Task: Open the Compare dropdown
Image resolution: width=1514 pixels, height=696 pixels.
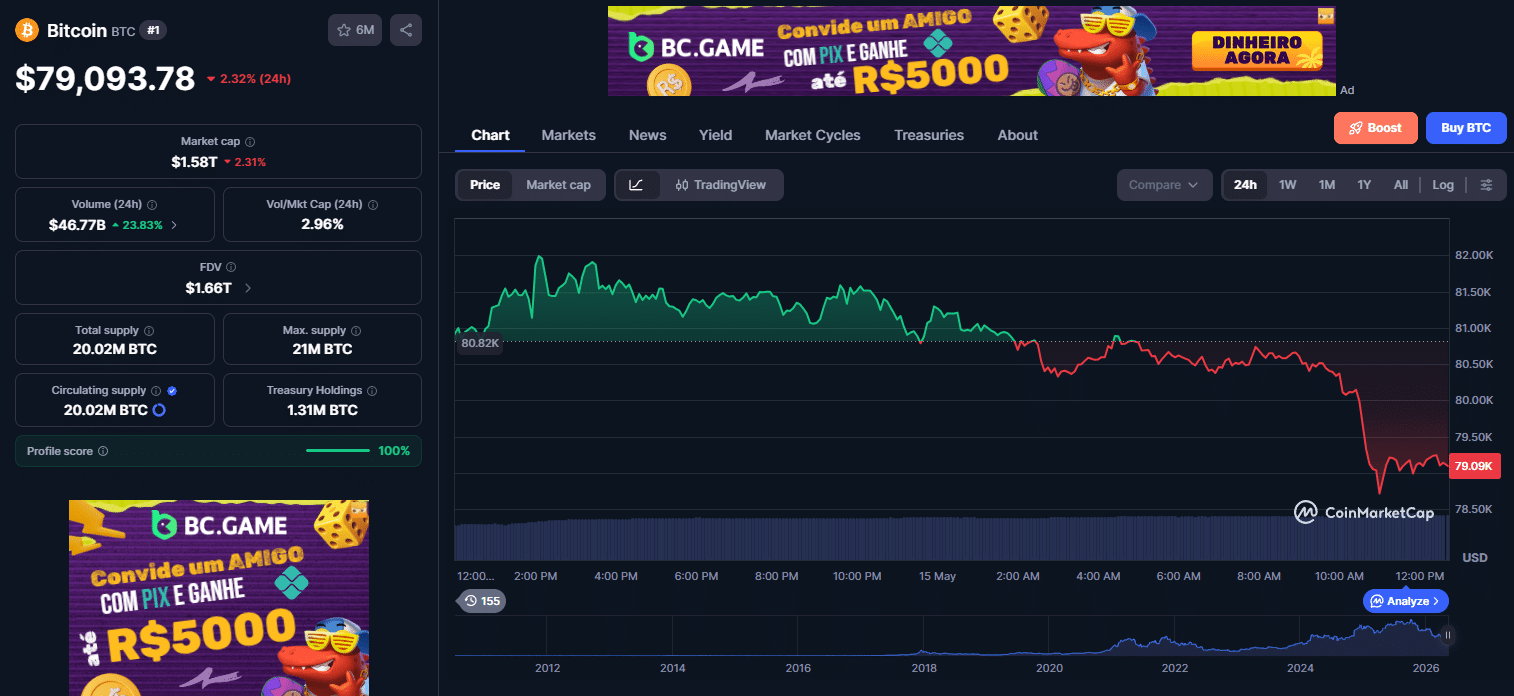Action: (x=1164, y=185)
